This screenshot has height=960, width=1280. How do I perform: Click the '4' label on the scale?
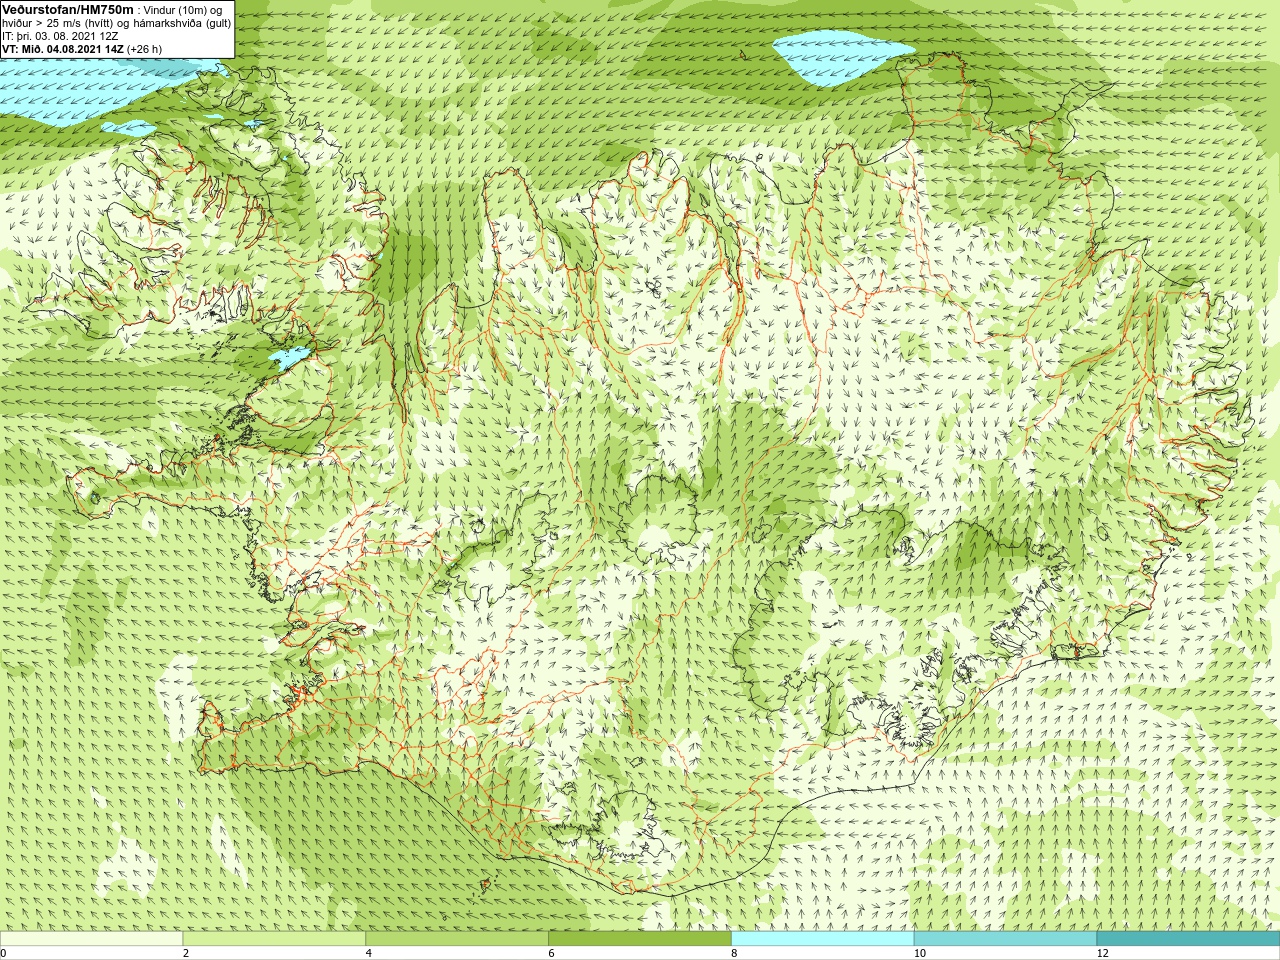click(369, 953)
